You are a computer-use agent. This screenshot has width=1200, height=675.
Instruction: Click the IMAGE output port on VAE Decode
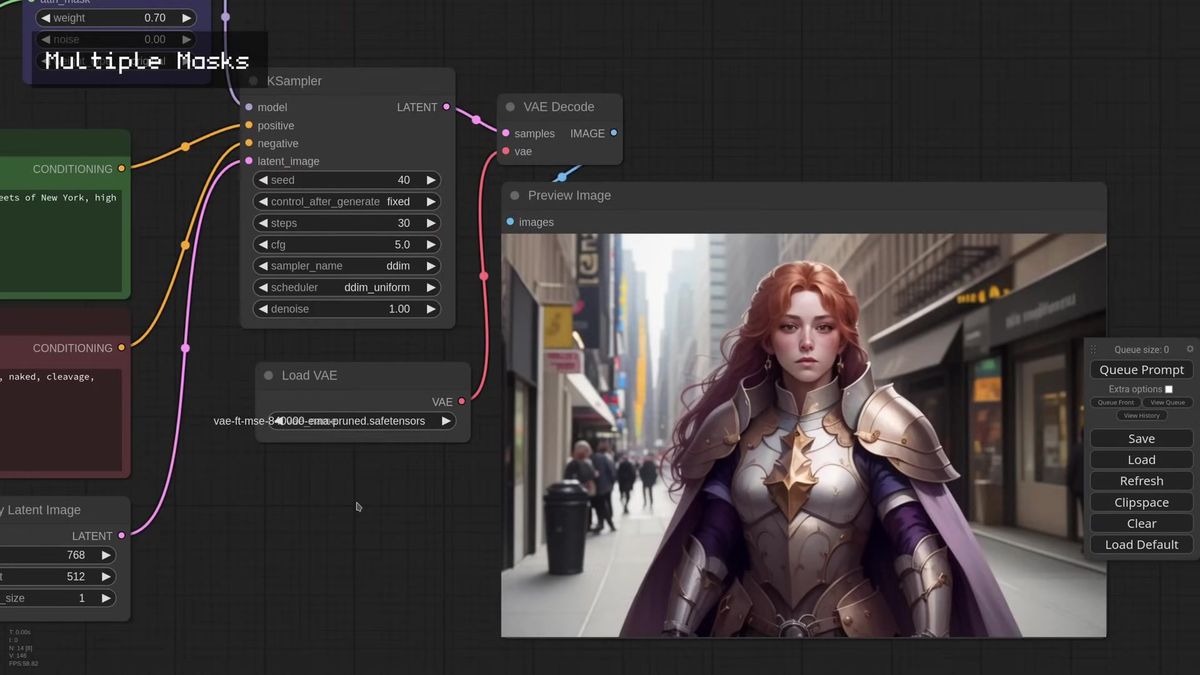pyautogui.click(x=614, y=133)
